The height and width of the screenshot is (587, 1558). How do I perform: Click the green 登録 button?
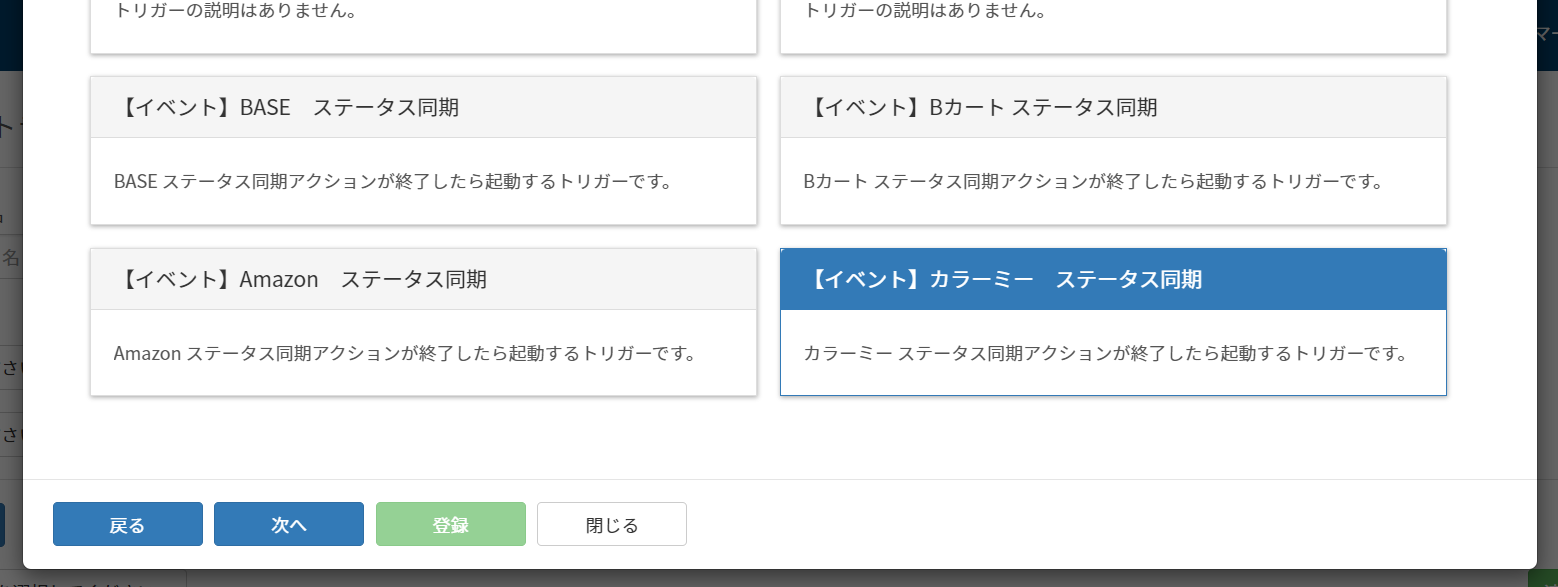point(451,524)
